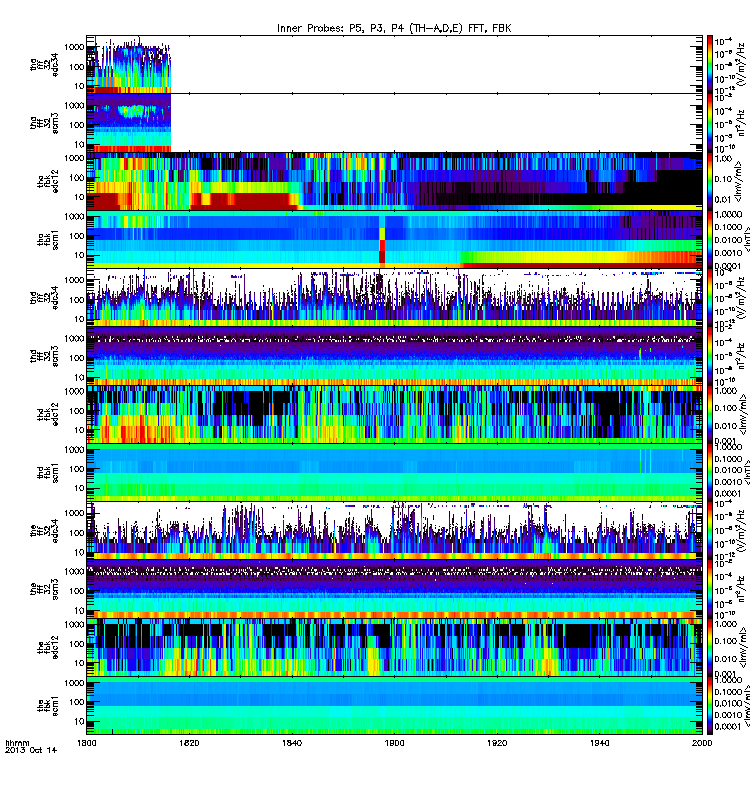This screenshot has height=800, width=750.
Task: Click inside the the fbk edc12 spectrogram
Action: (394, 648)
